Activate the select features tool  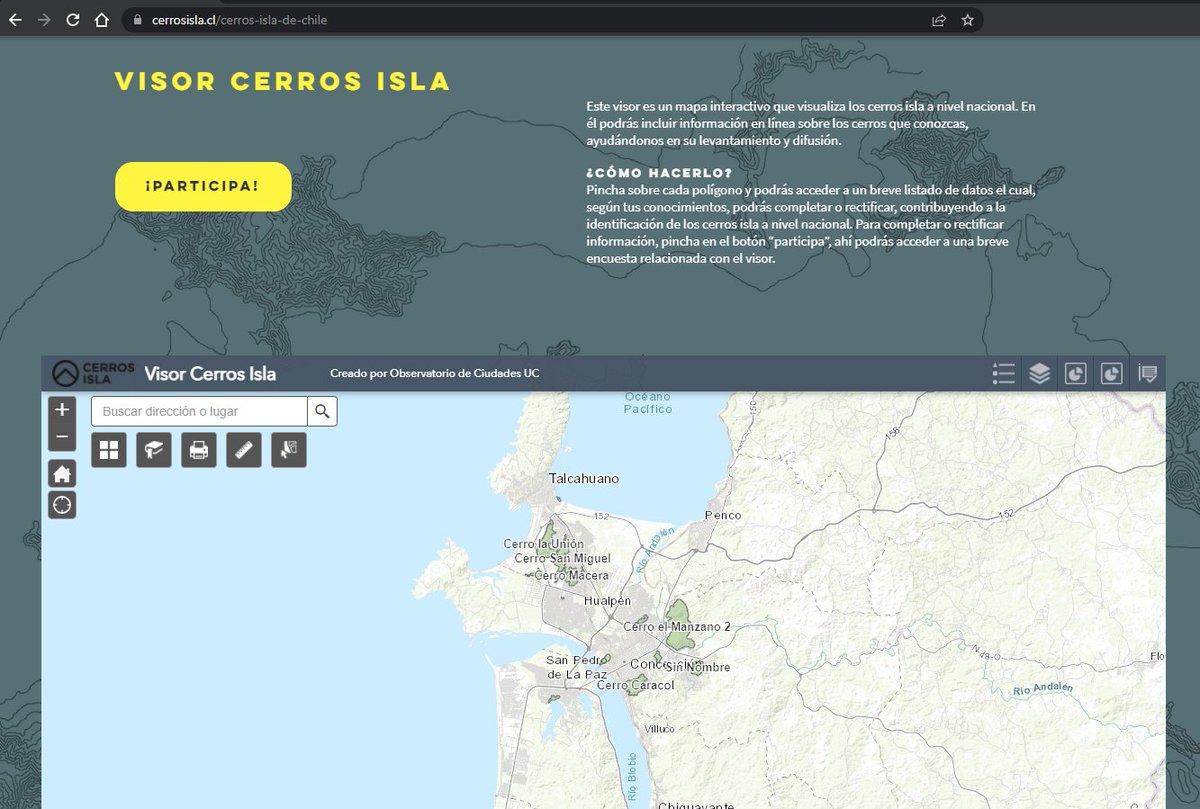(x=288, y=450)
